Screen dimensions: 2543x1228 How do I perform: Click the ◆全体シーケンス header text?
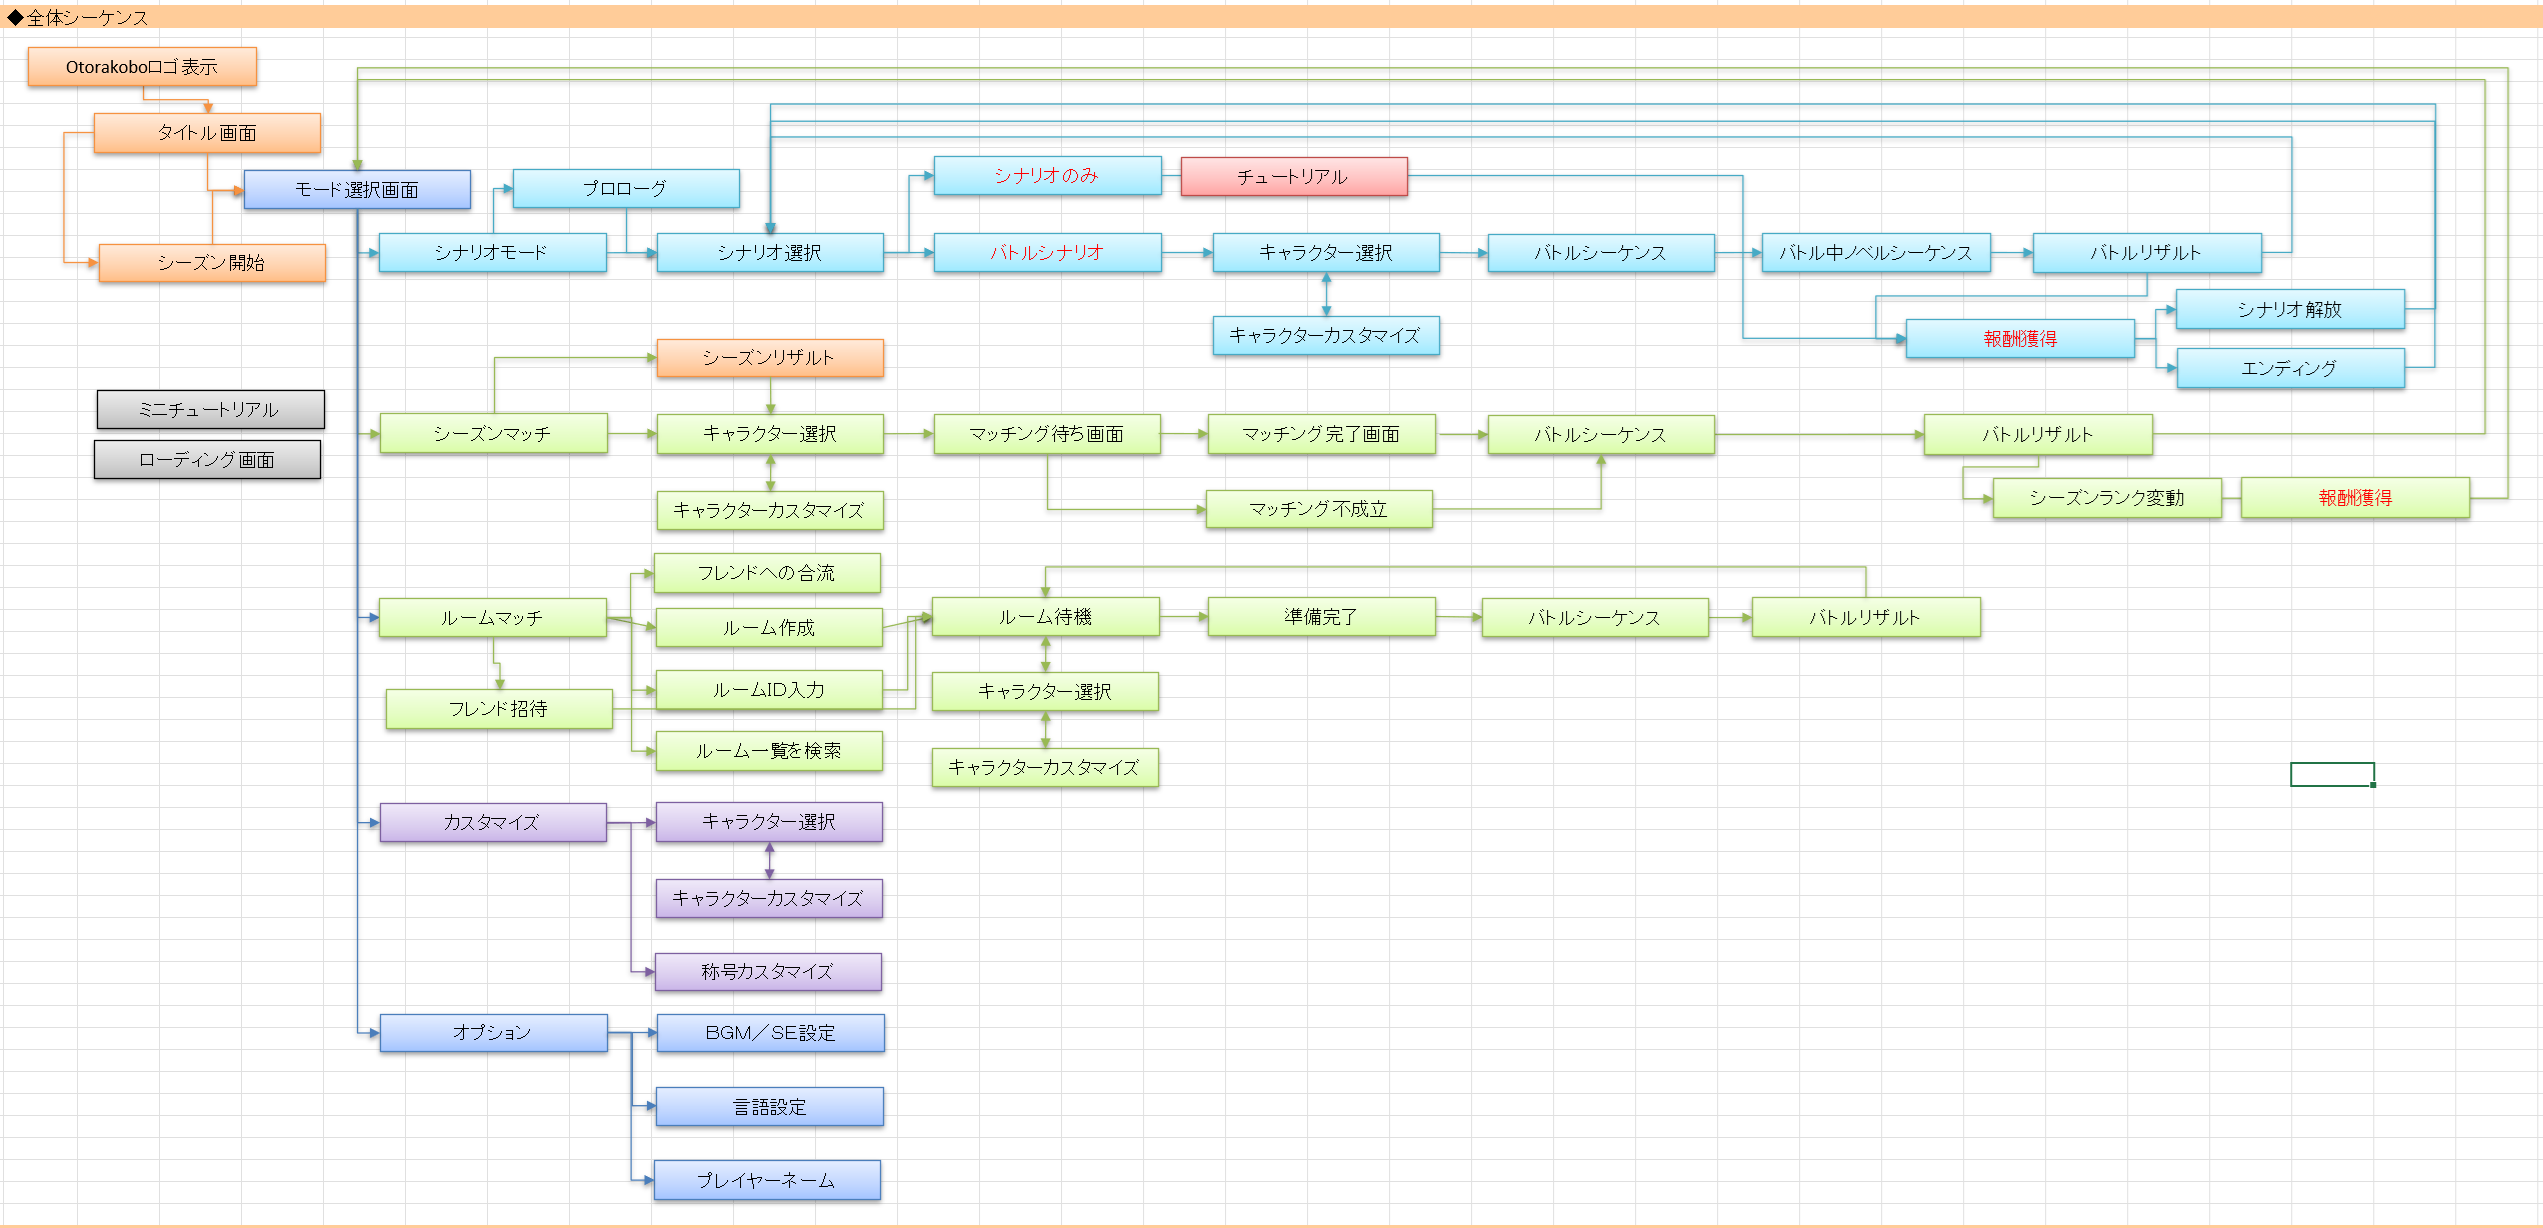point(78,17)
